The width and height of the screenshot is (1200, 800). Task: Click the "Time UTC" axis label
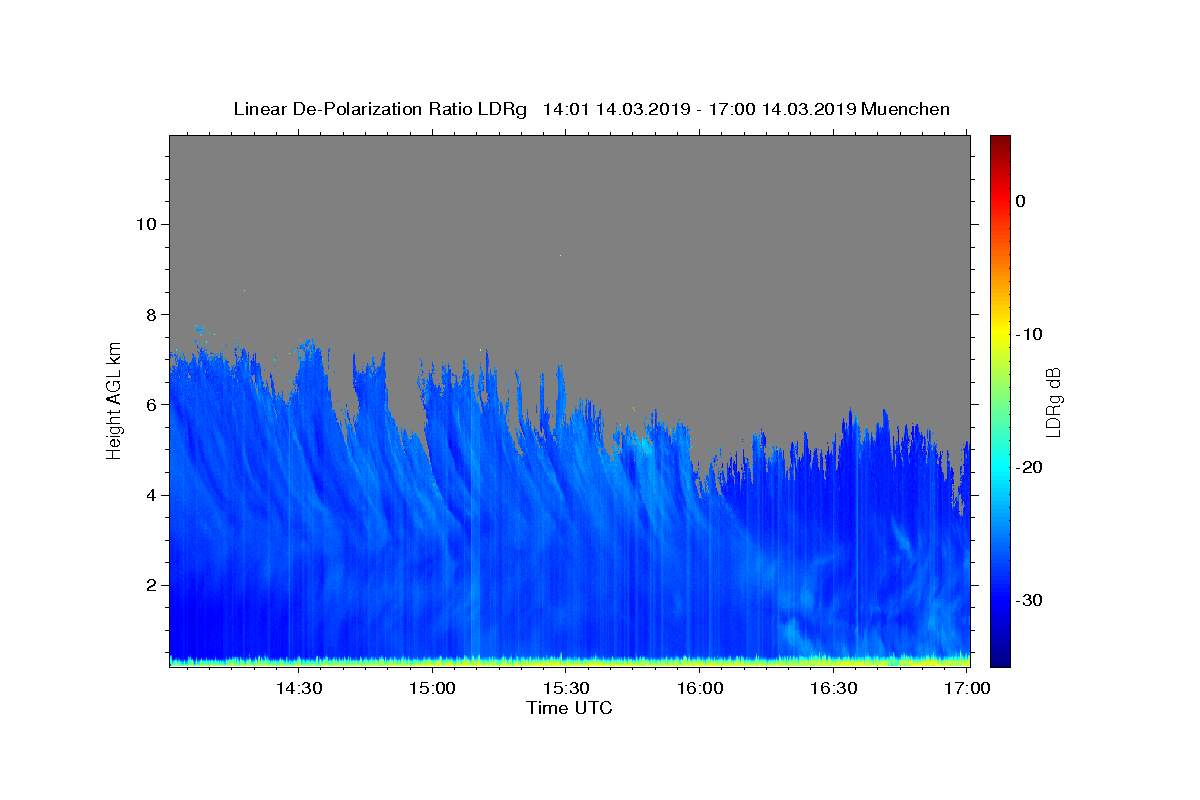pyautogui.click(x=569, y=708)
